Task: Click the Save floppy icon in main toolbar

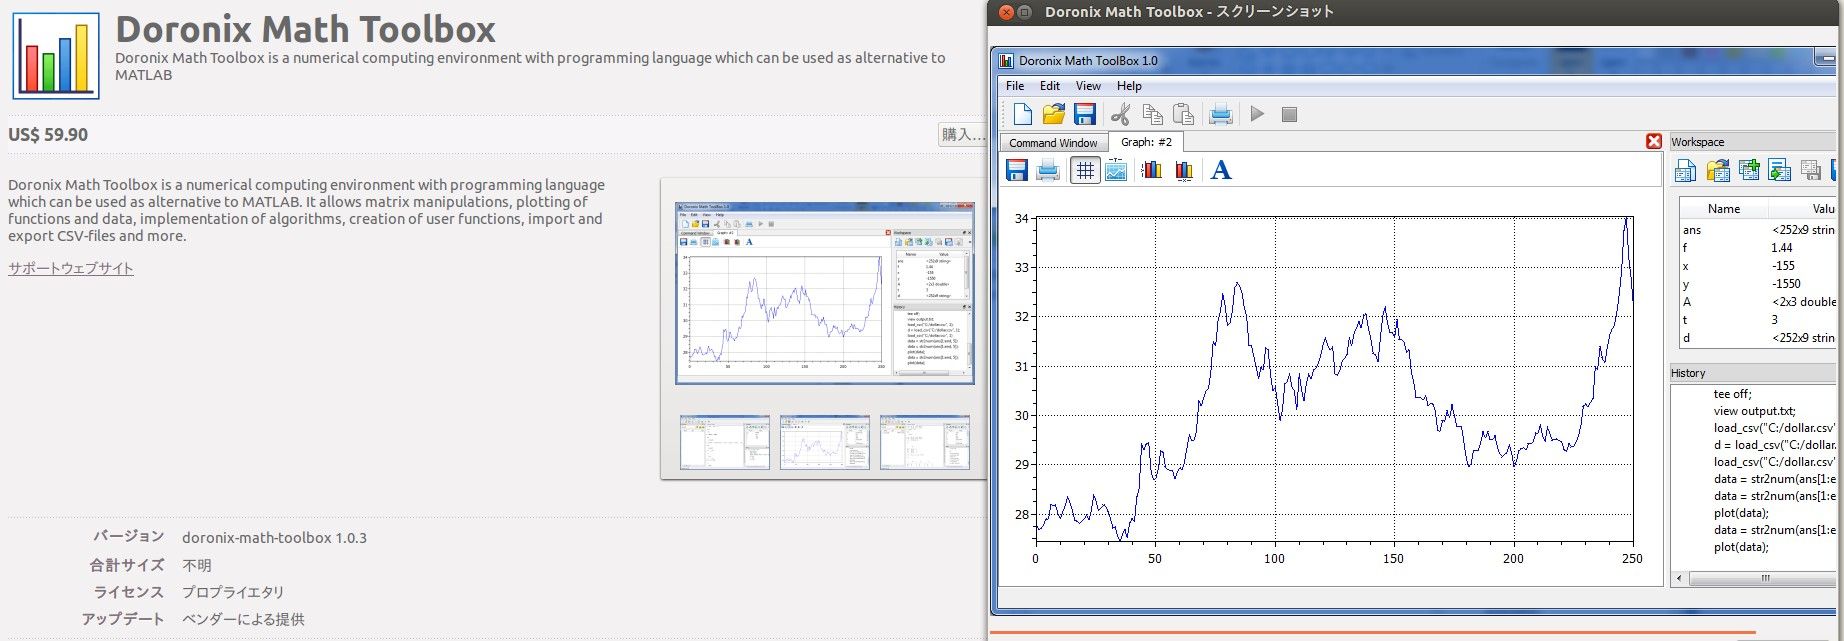Action: point(1085,114)
